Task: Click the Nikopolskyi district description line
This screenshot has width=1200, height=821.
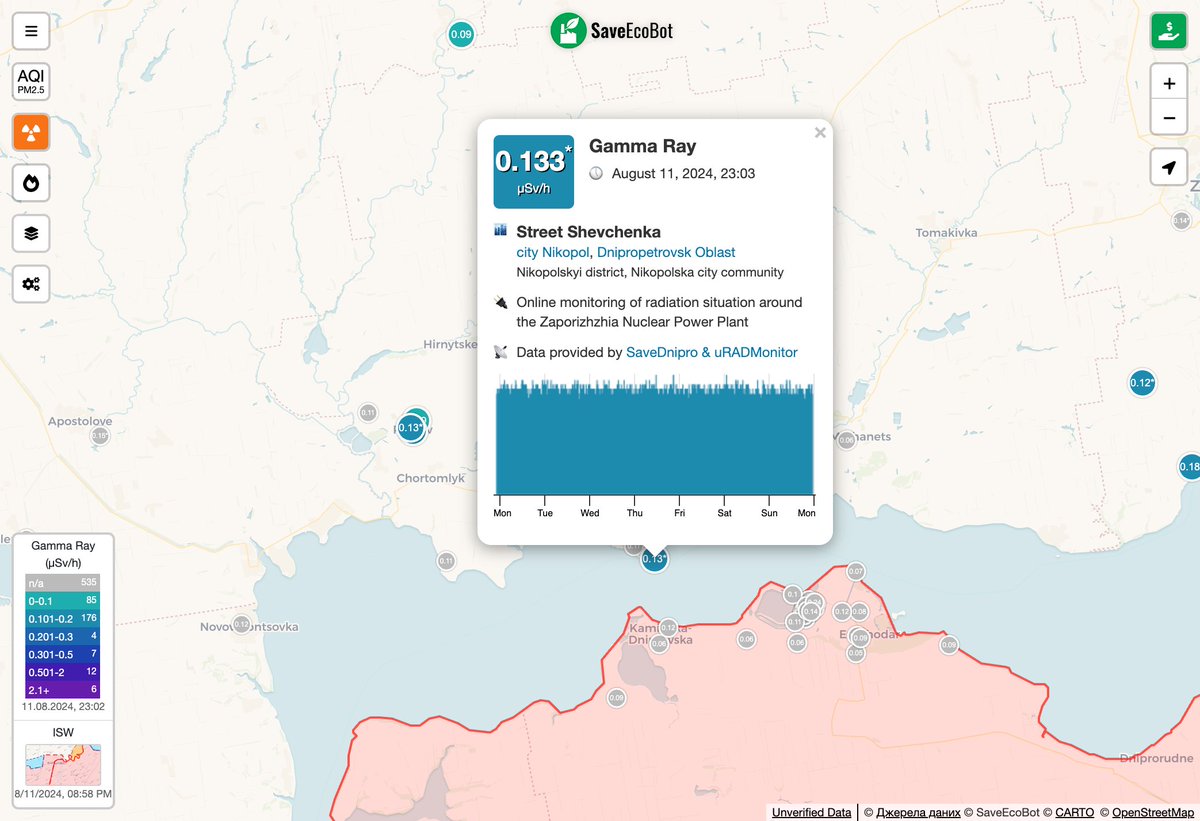Action: pos(650,272)
